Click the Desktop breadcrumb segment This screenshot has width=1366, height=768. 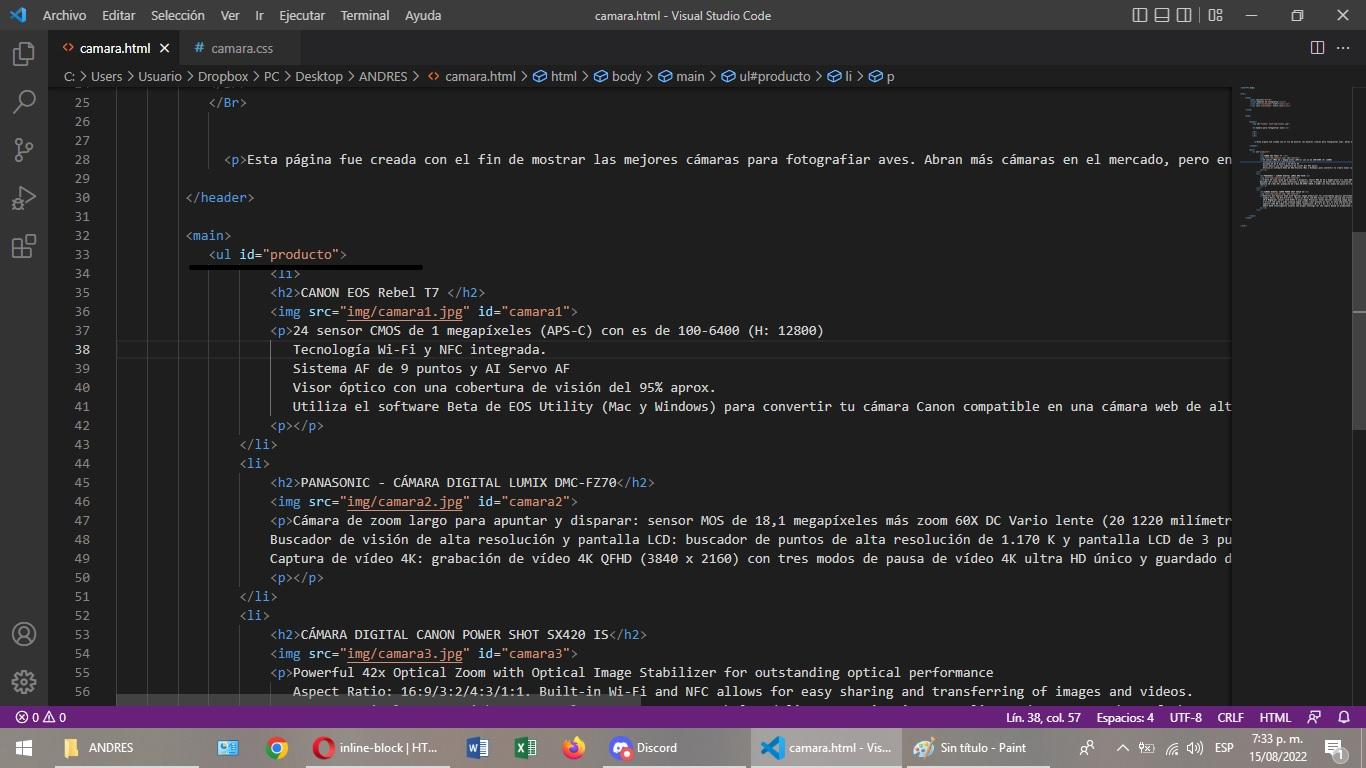tap(318, 76)
